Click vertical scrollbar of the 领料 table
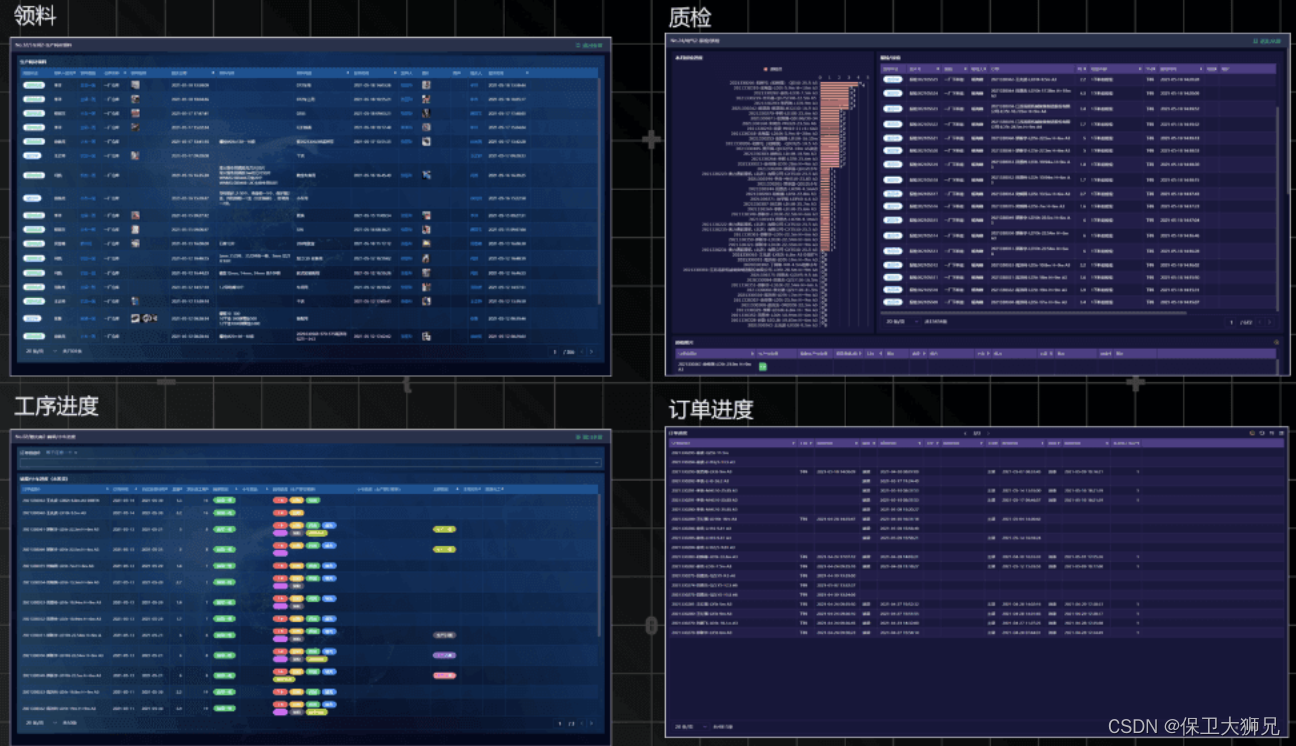This screenshot has width=1296, height=746. 600,190
